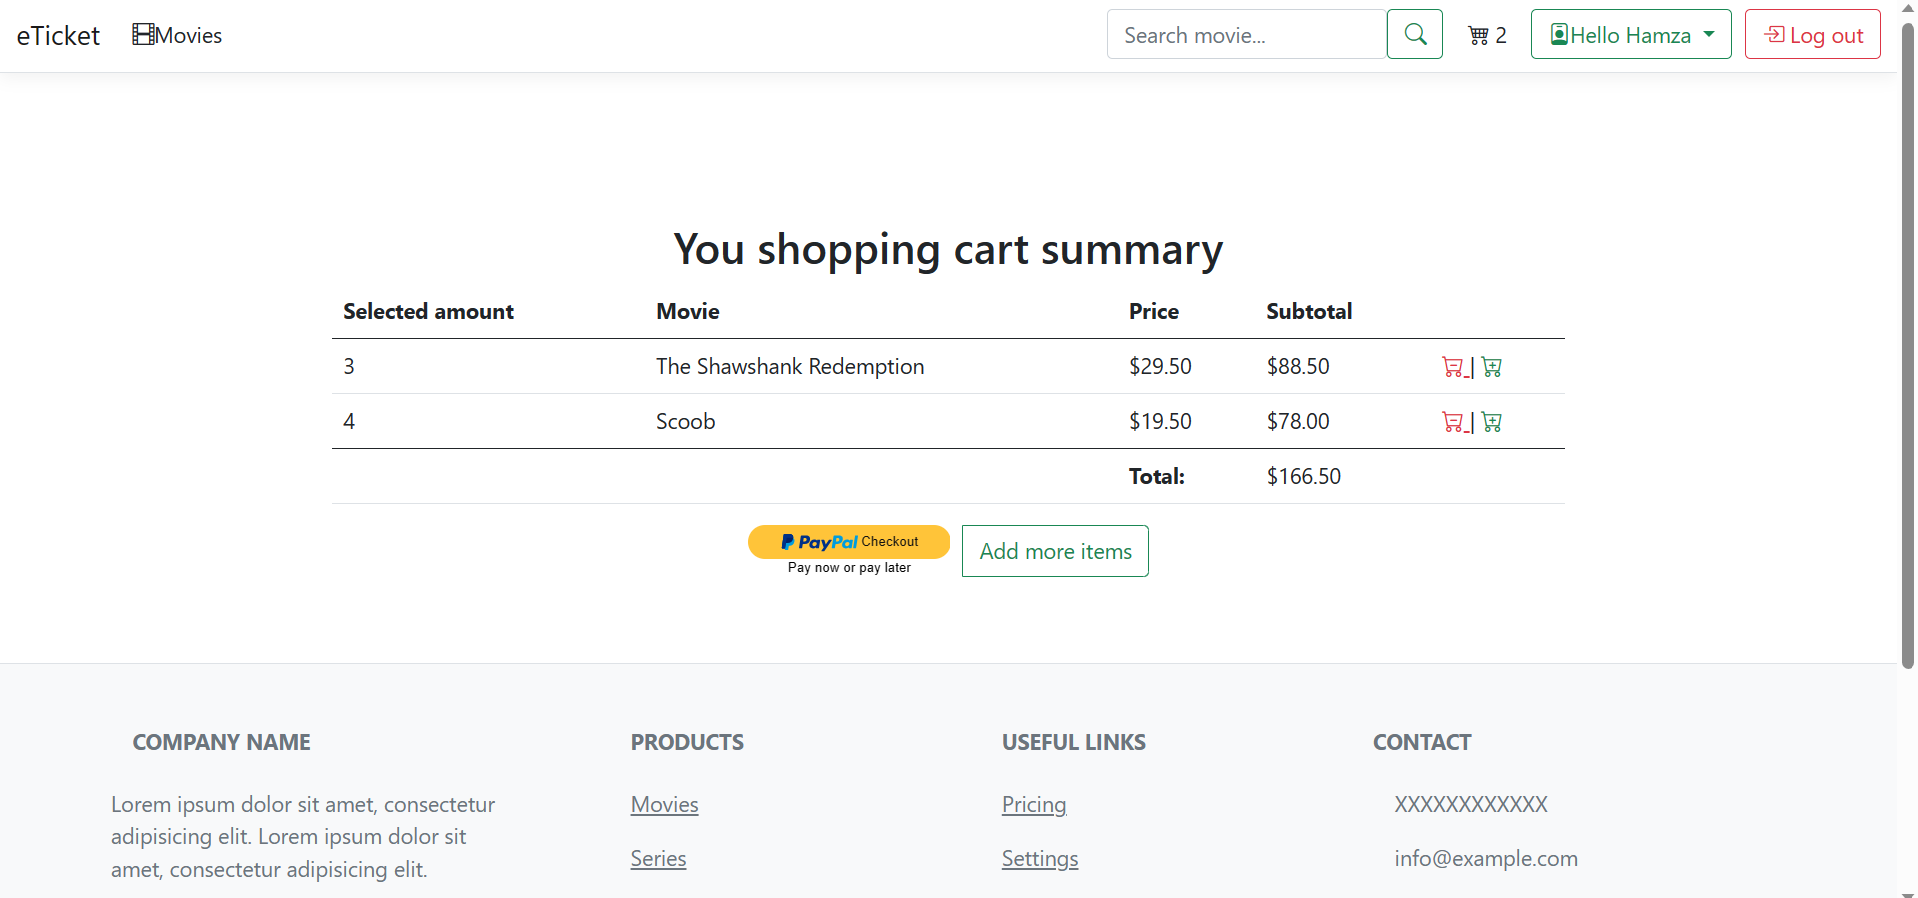Open the Pricing footer link
1918x898 pixels.
click(x=1034, y=805)
